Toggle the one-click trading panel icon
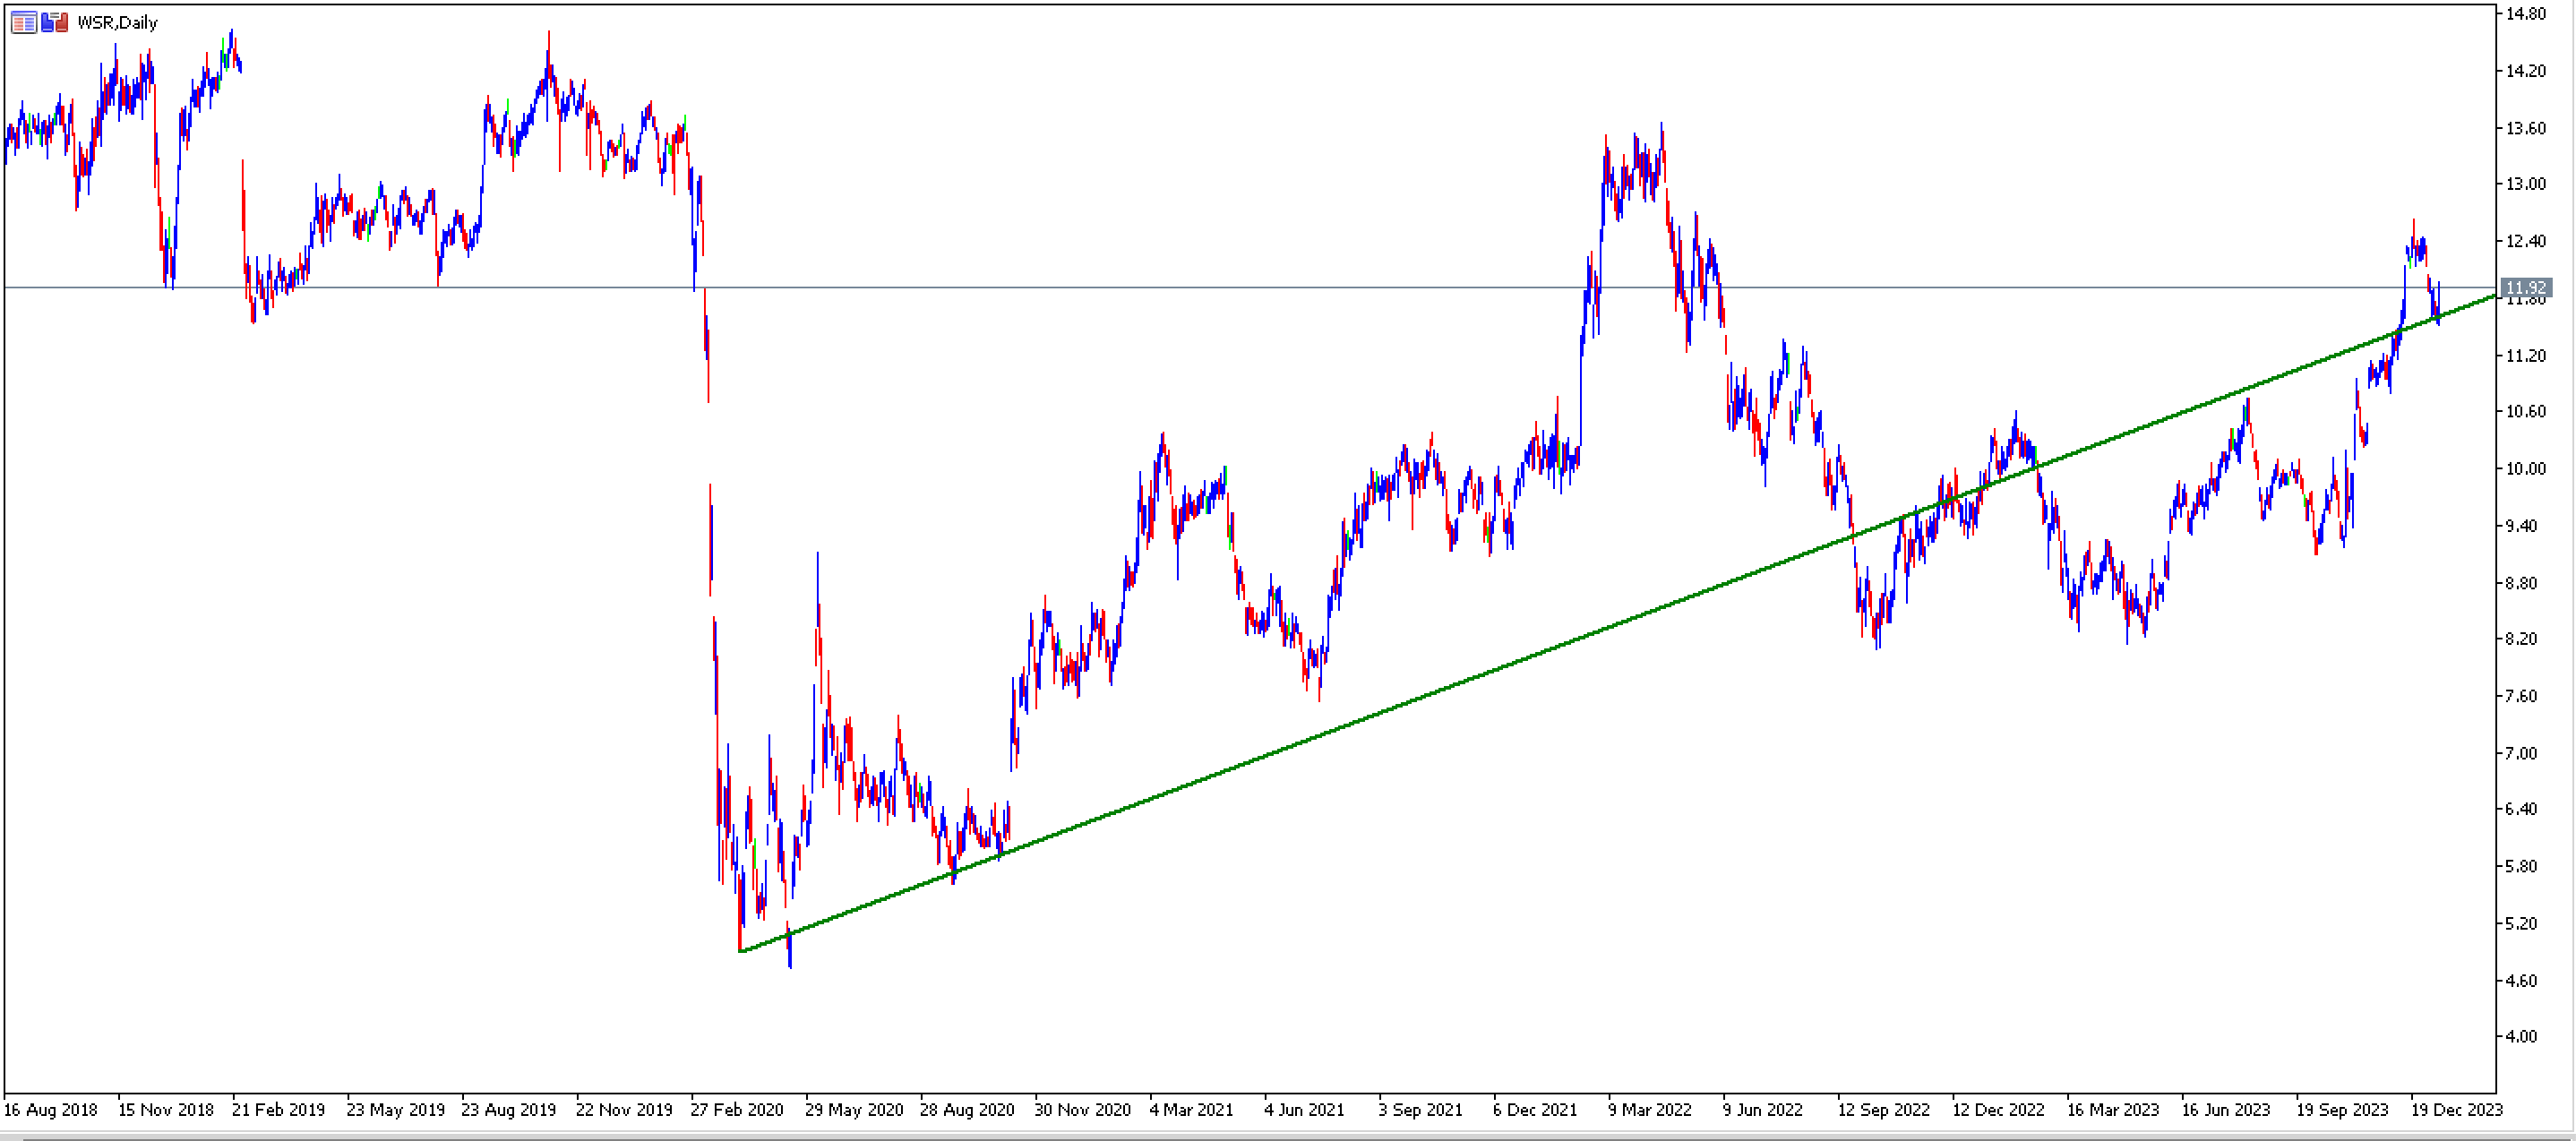2576x1141 pixels. [x=55, y=22]
